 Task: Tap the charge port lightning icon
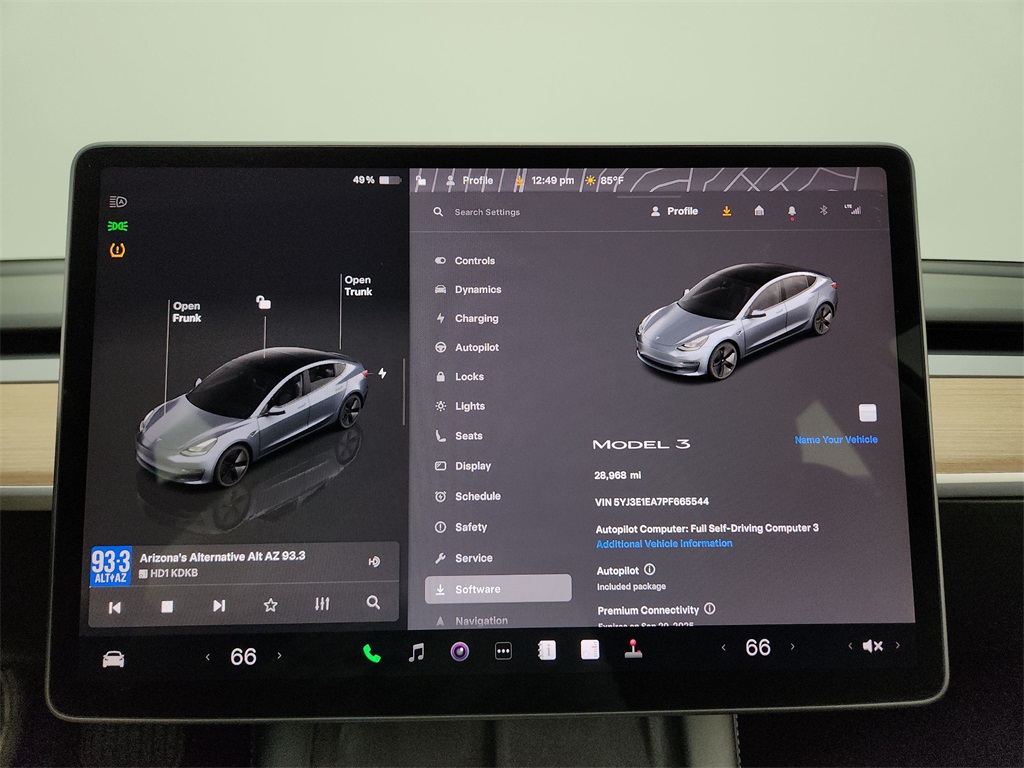[x=383, y=373]
